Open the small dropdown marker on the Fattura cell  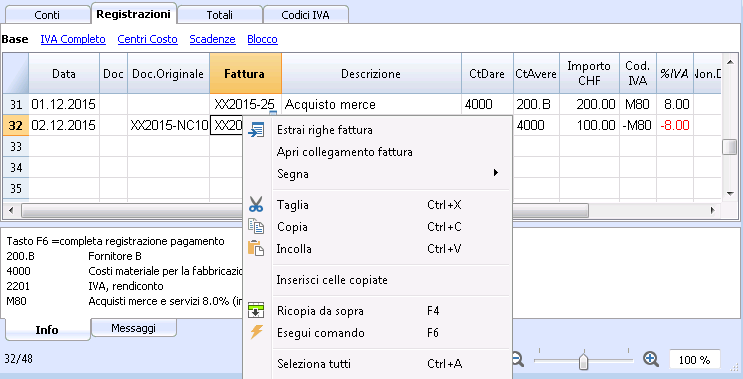(273, 113)
